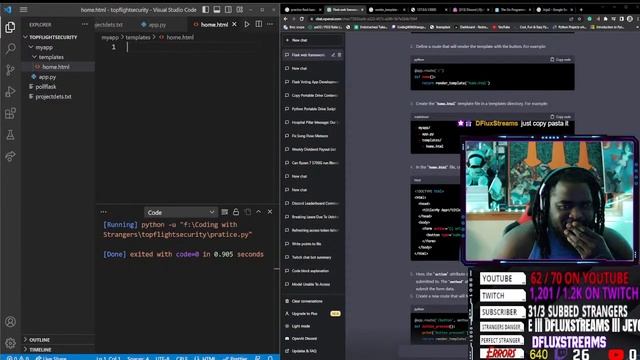Open the Testing flask icon view
The width and height of the screenshot is (640, 360).
pos(10,135)
